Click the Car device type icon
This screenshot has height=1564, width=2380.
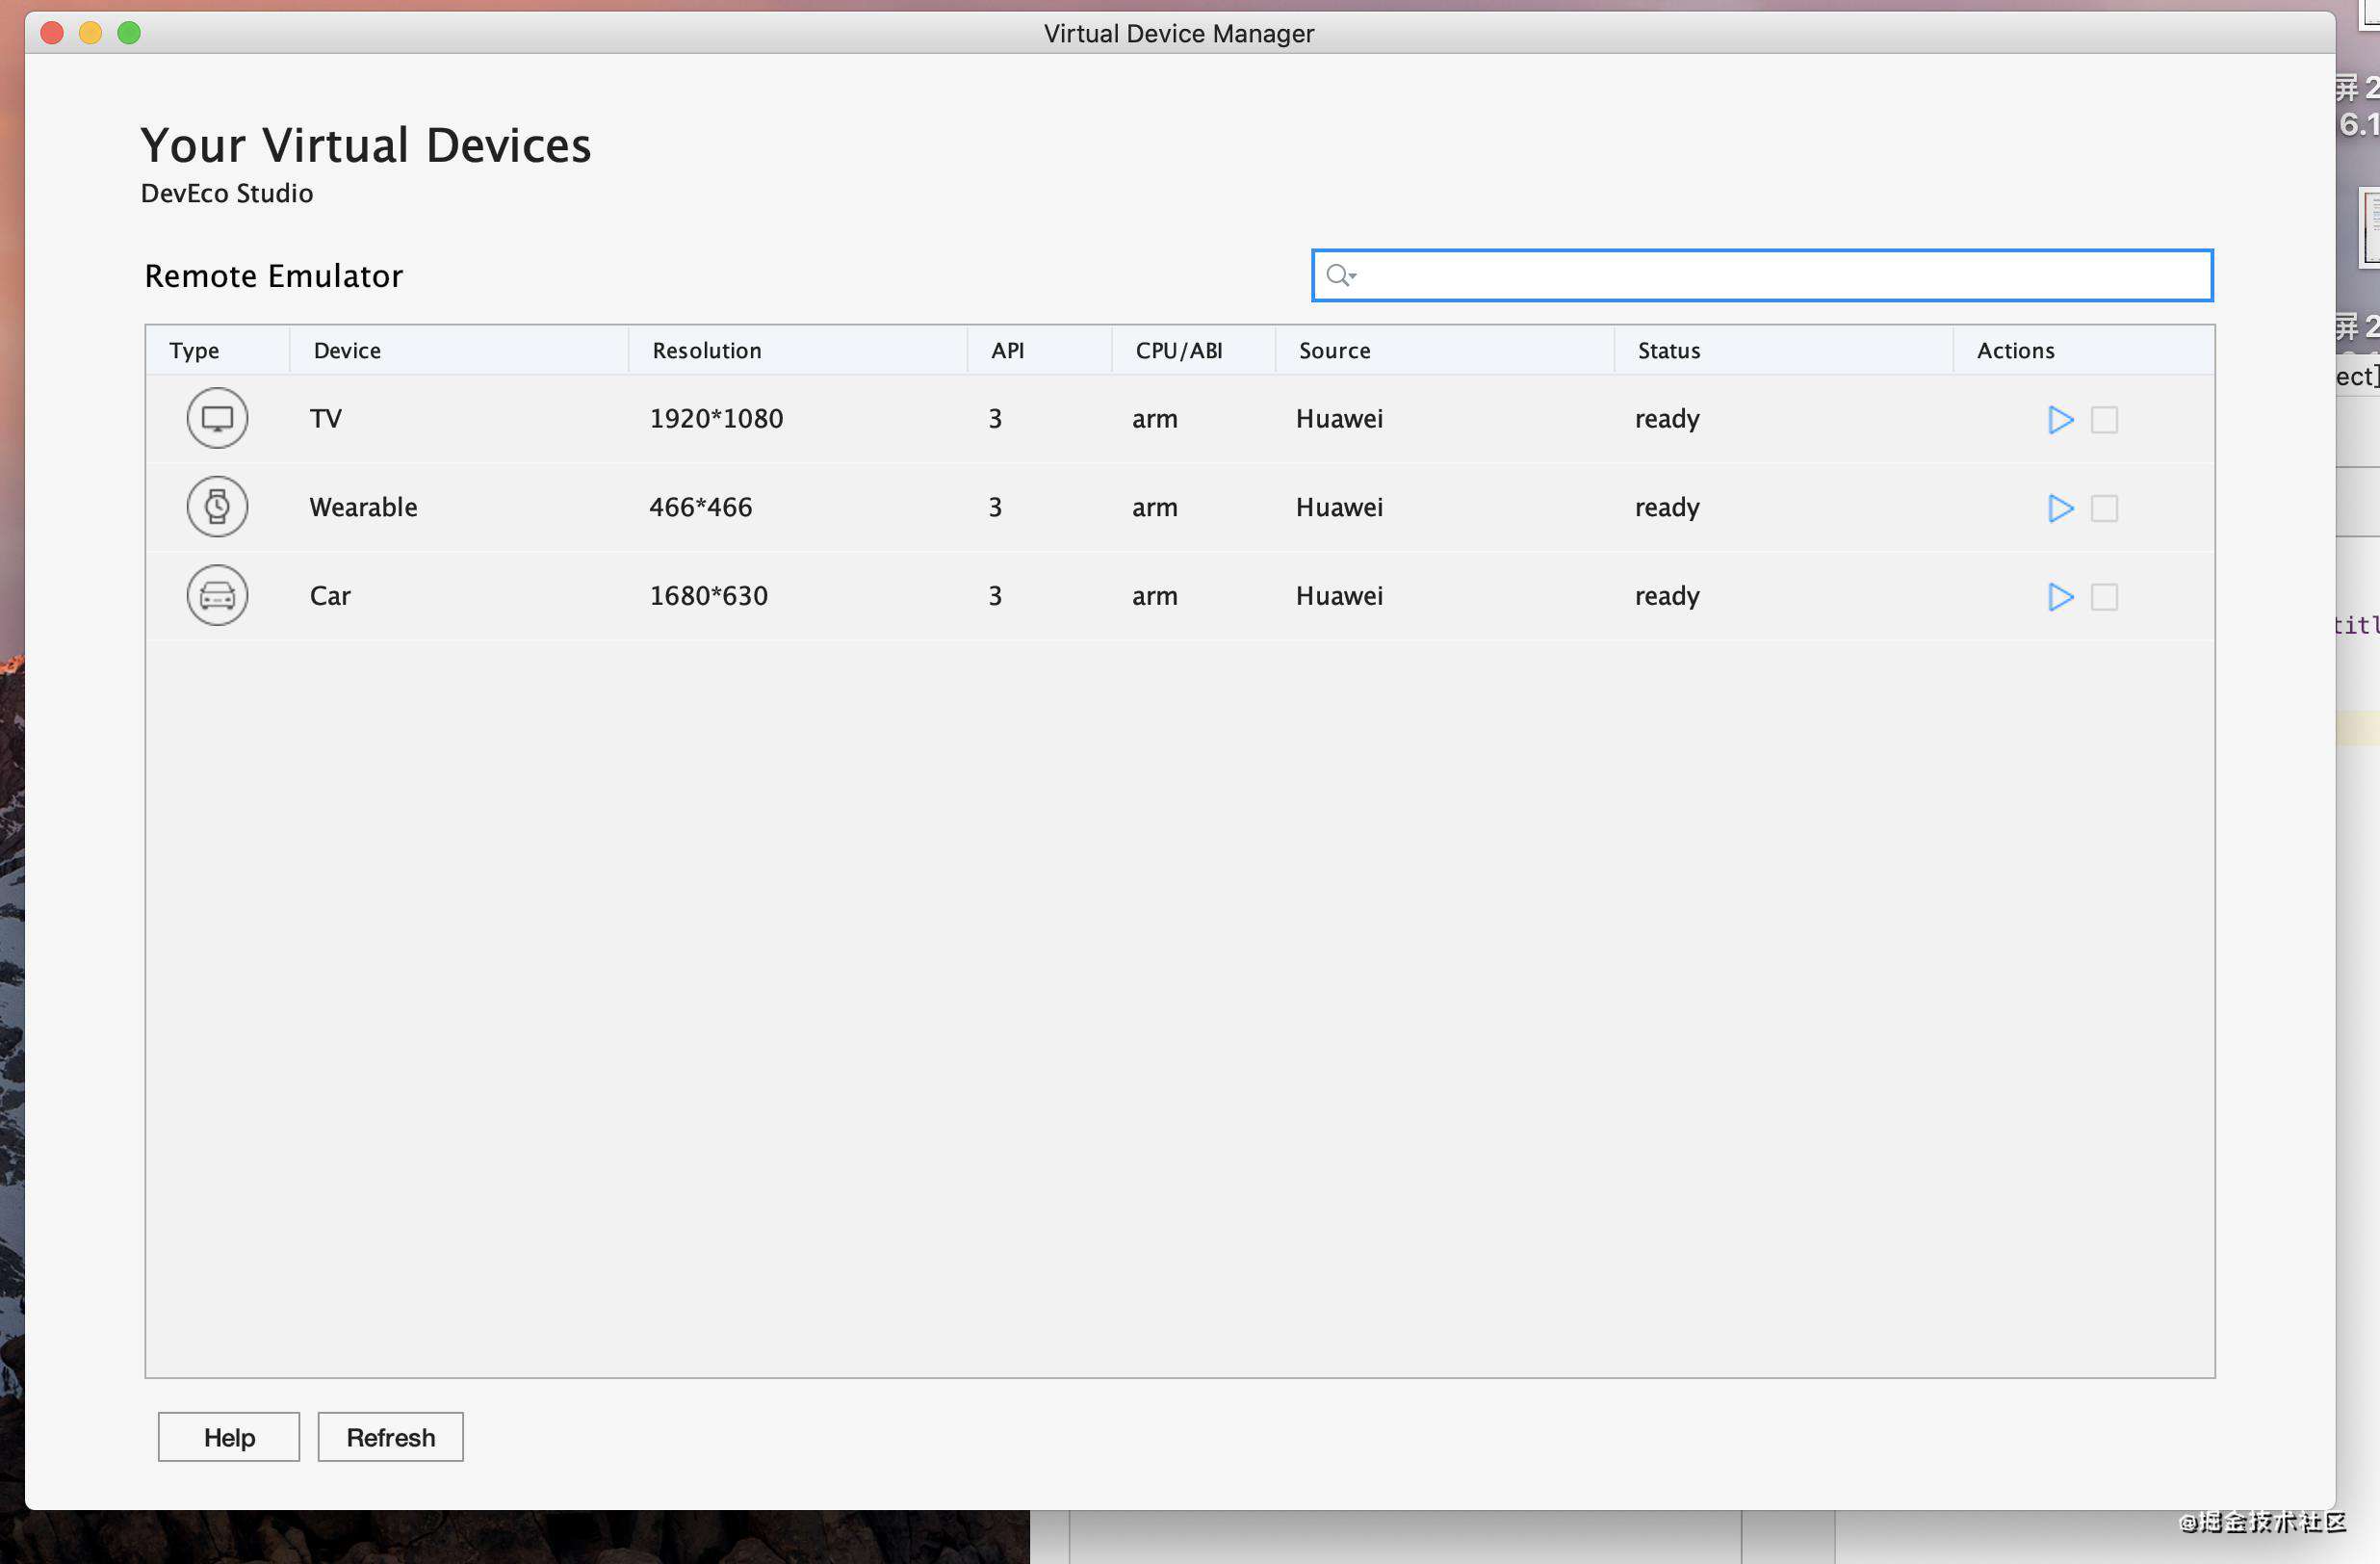coord(217,596)
